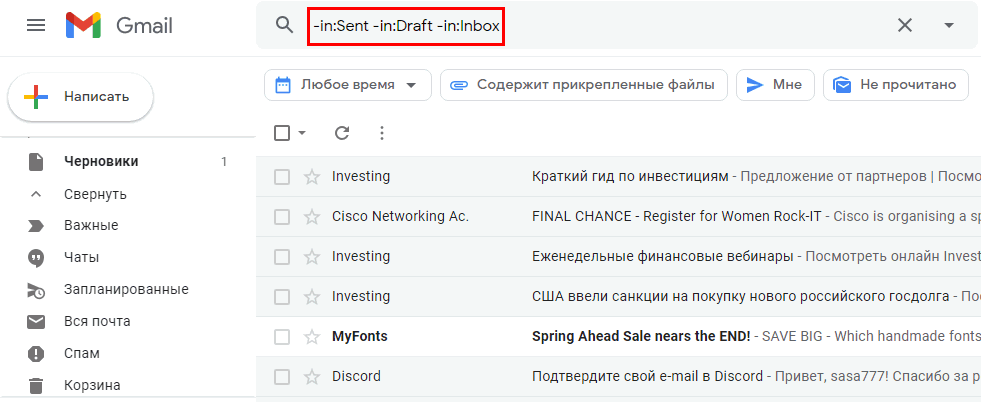Click the scheduled send clock icon
981x402 pixels.
coord(36,290)
